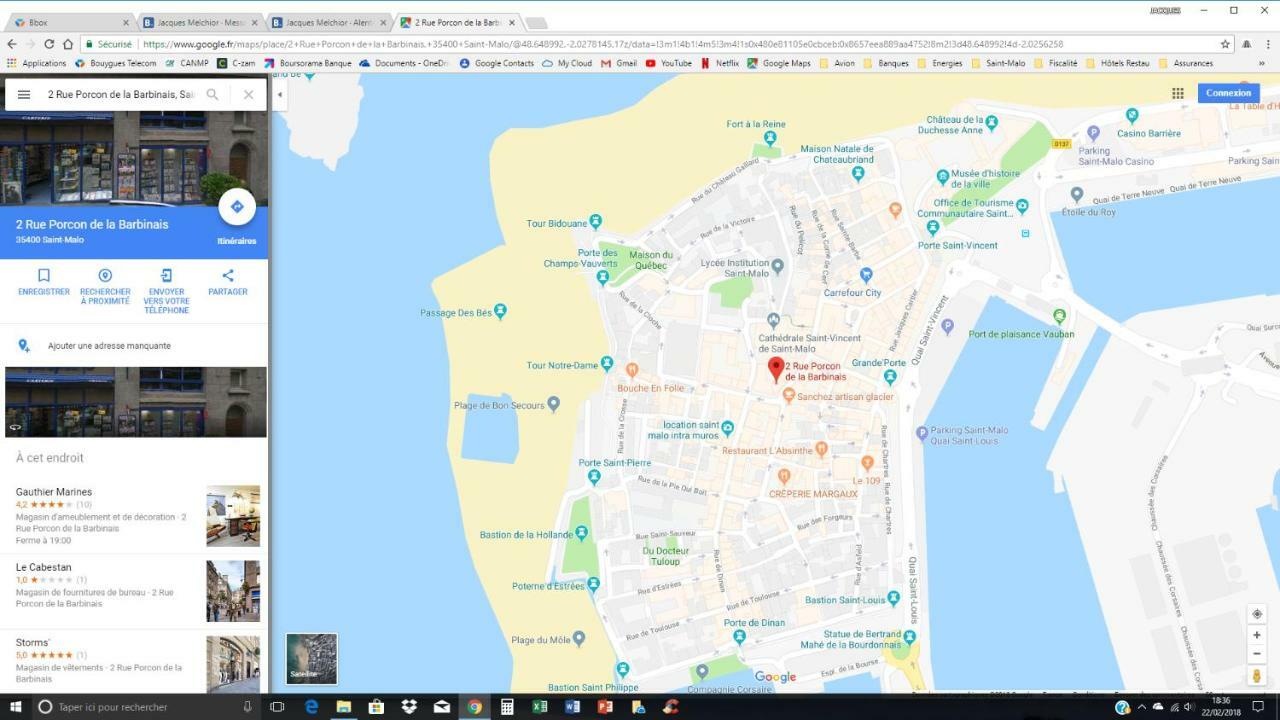Click the Street View pegman icon
This screenshot has width=1280, height=720.
click(x=1257, y=676)
